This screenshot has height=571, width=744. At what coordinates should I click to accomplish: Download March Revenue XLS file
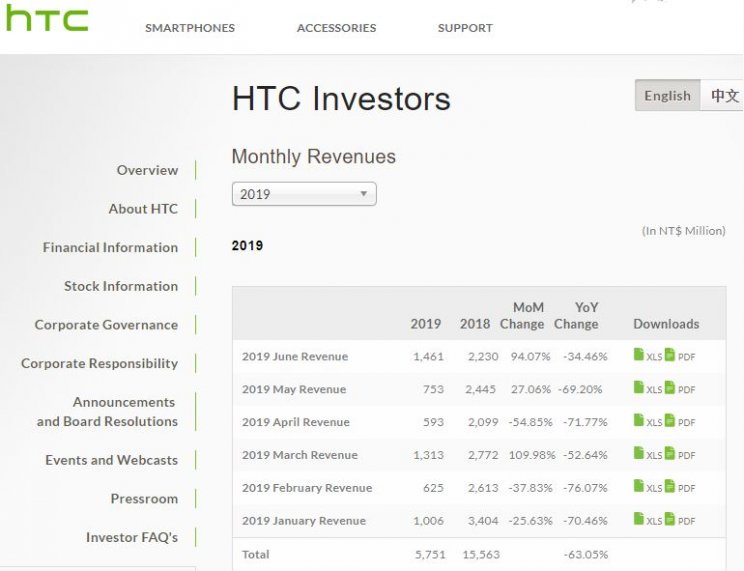click(x=648, y=454)
